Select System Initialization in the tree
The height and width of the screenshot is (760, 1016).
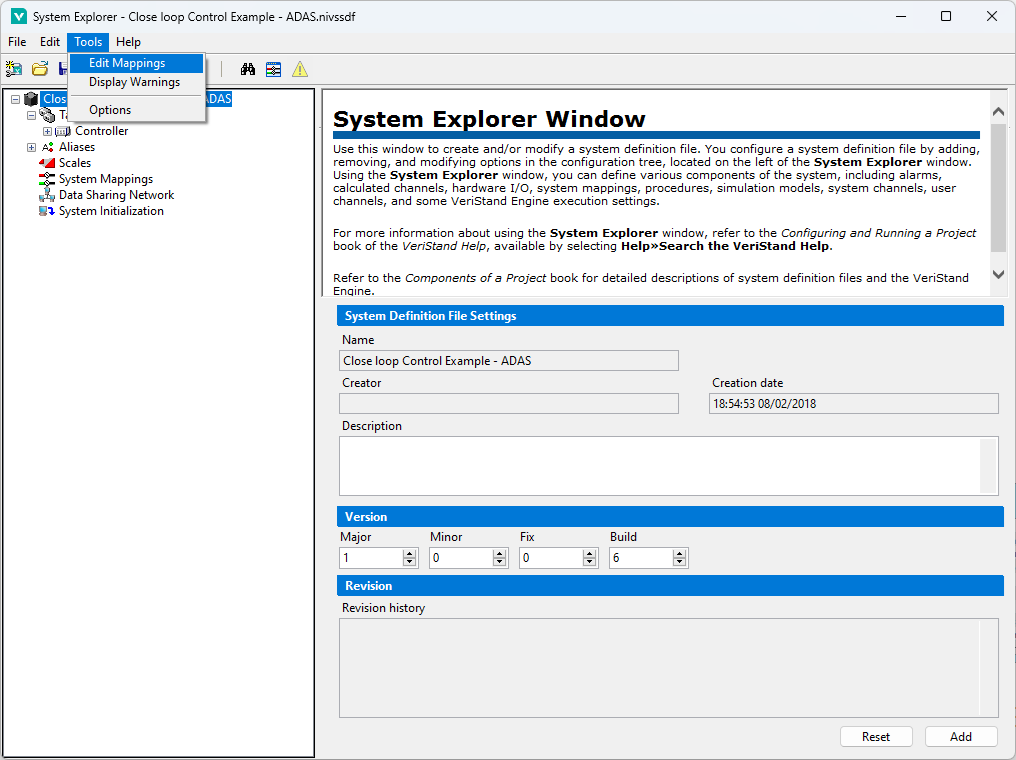(x=111, y=211)
